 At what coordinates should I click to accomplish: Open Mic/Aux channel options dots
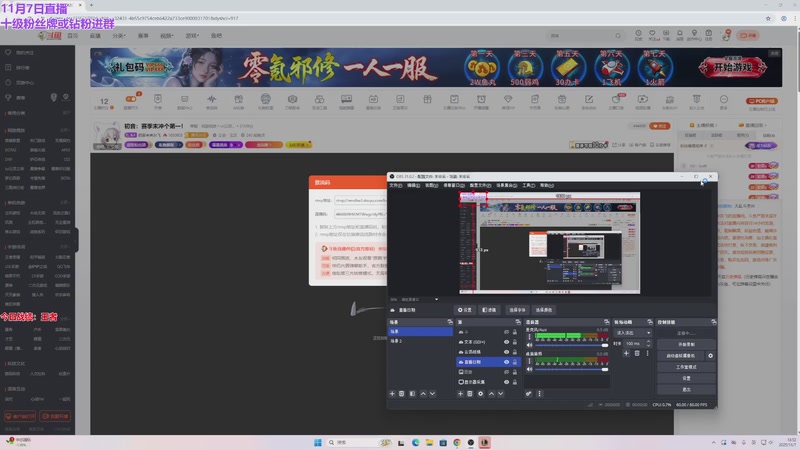pyautogui.click(x=529, y=337)
